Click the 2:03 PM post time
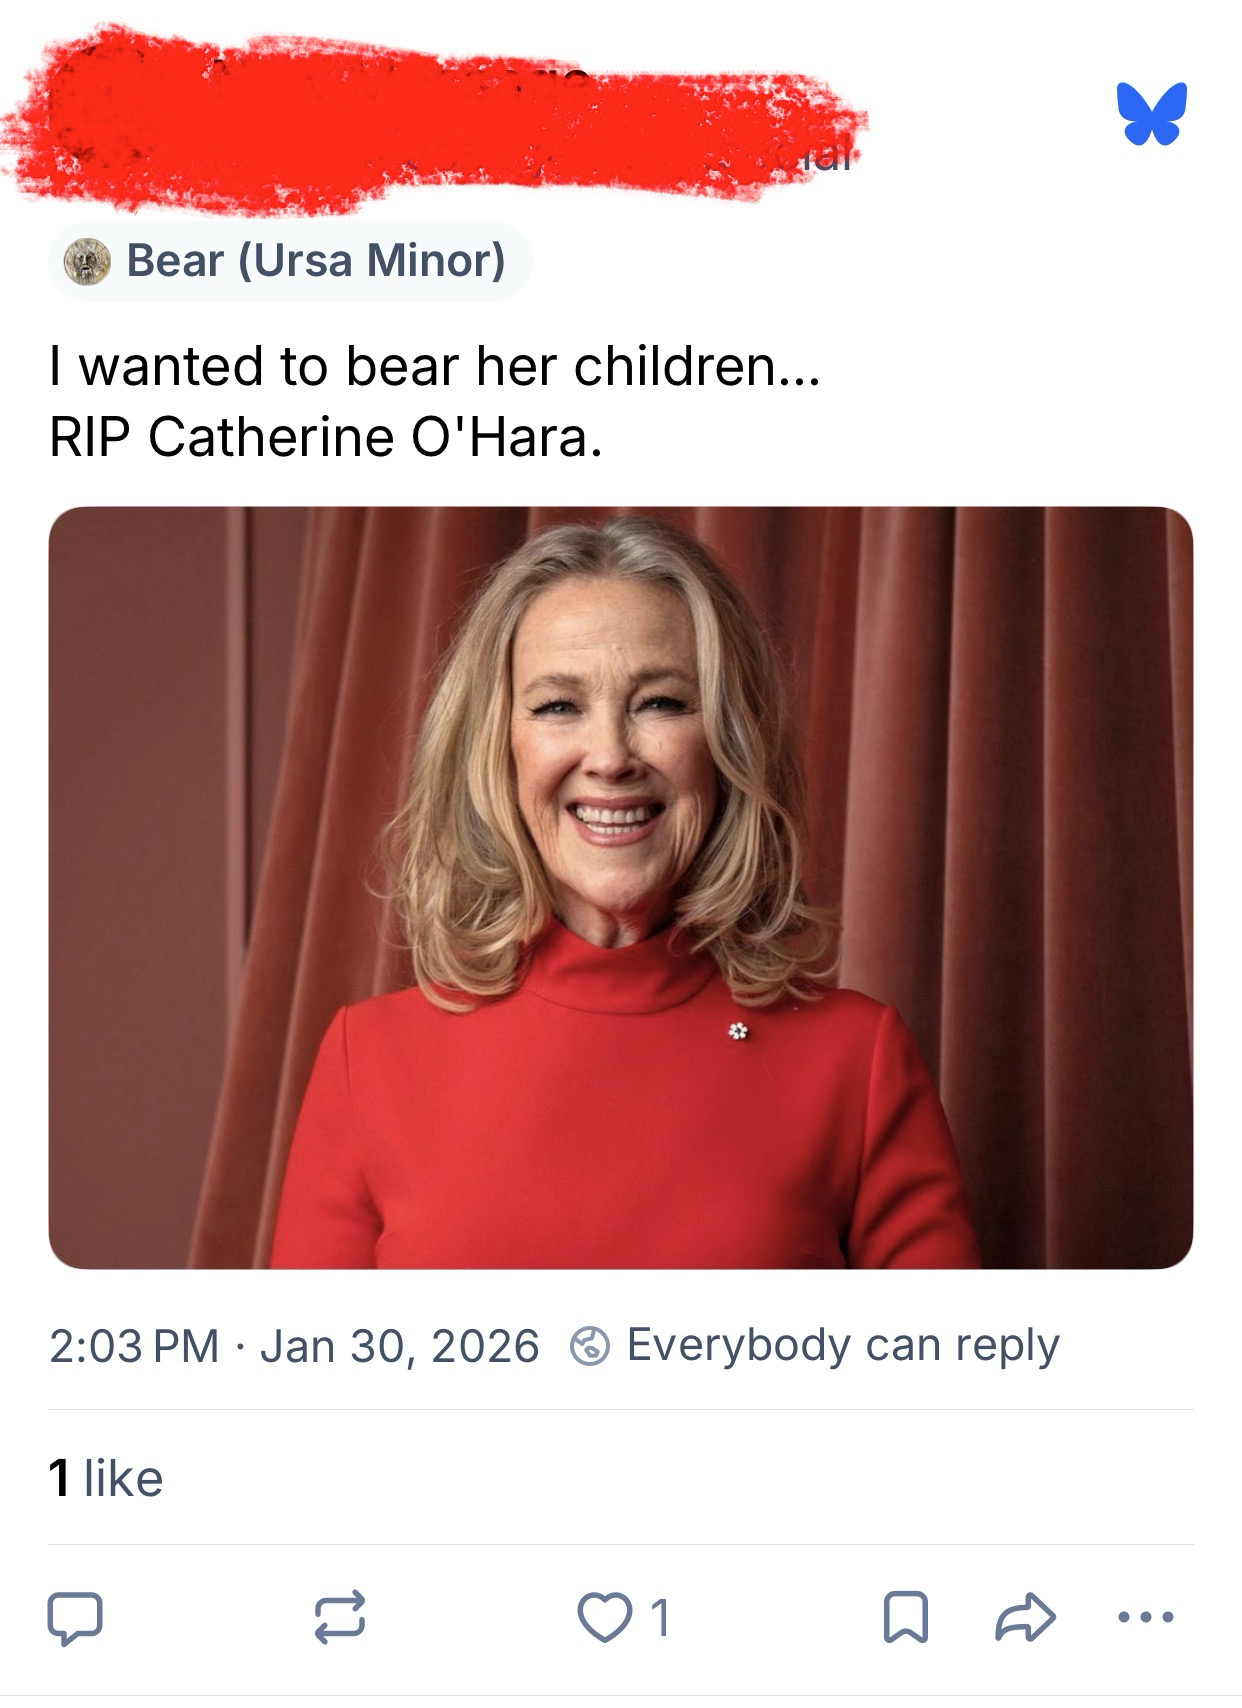1242x1708 pixels. click(134, 1346)
